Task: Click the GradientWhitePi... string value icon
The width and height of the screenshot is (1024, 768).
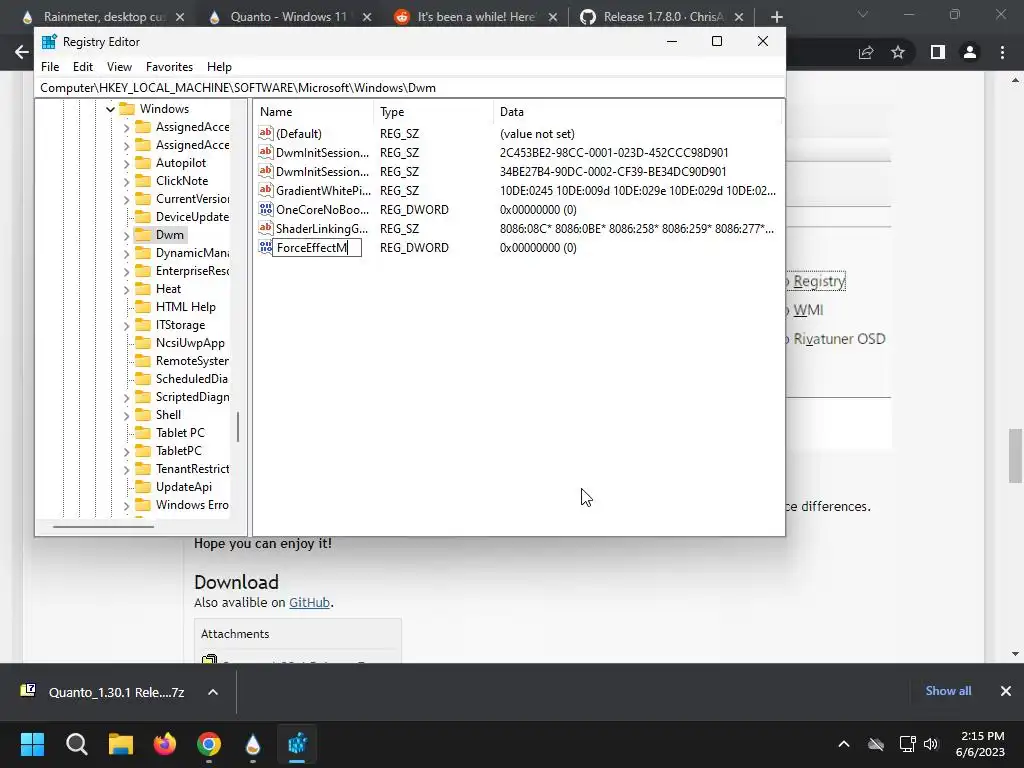Action: pyautogui.click(x=265, y=190)
